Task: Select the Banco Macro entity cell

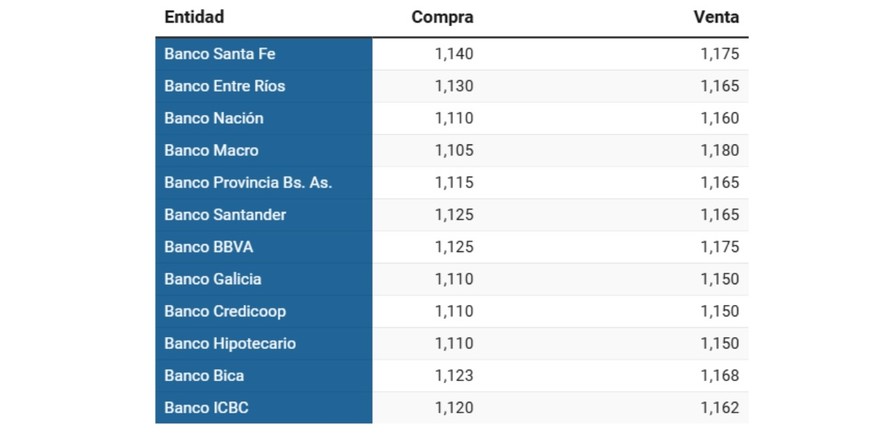Action: (x=211, y=150)
